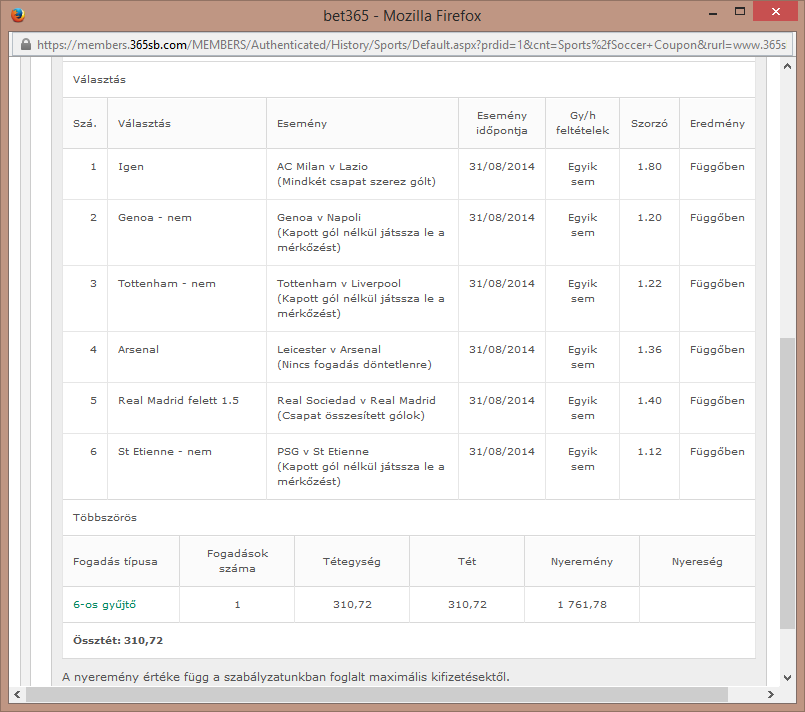Click Függőben result in PSG row

coord(717,452)
